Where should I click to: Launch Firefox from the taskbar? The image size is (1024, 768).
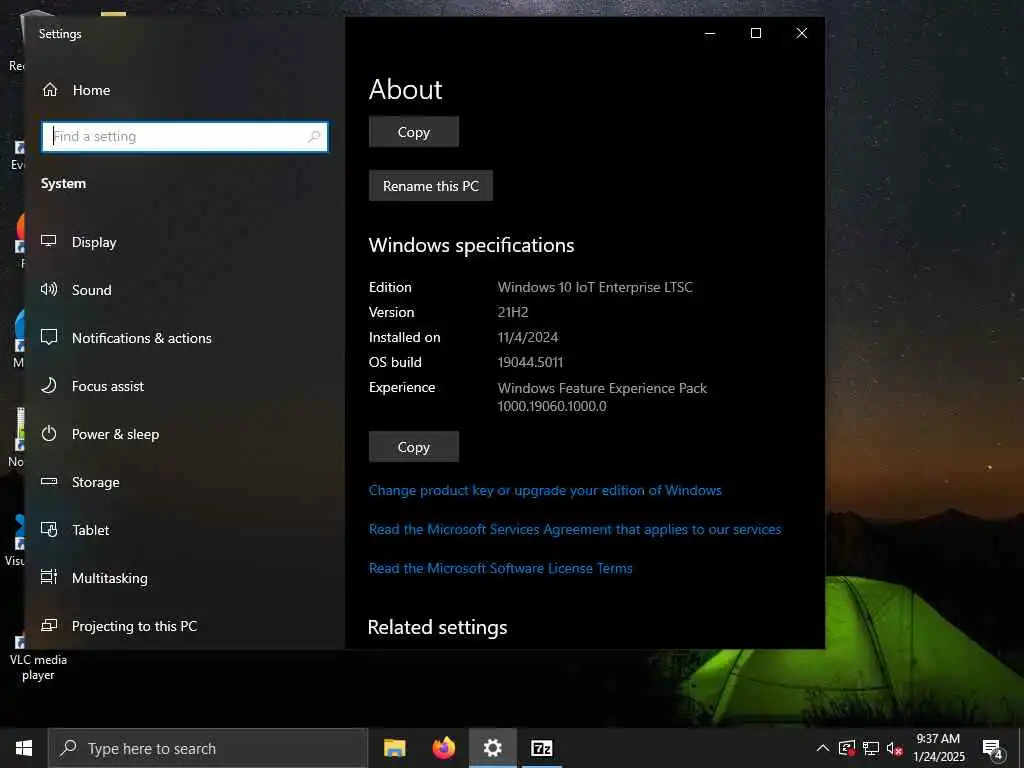pos(444,748)
